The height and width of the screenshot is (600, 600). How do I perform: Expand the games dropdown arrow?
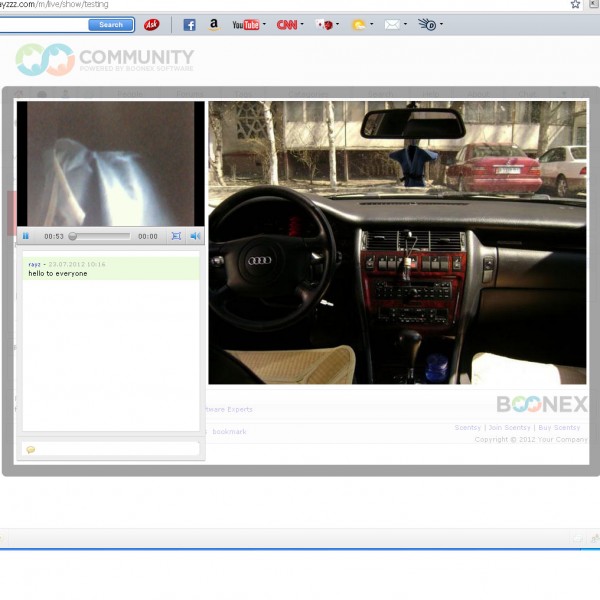click(337, 24)
